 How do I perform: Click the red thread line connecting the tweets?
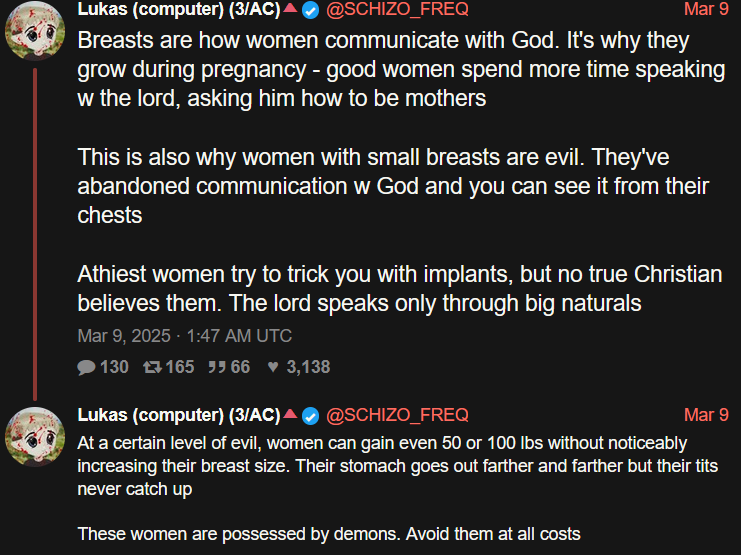point(35,234)
